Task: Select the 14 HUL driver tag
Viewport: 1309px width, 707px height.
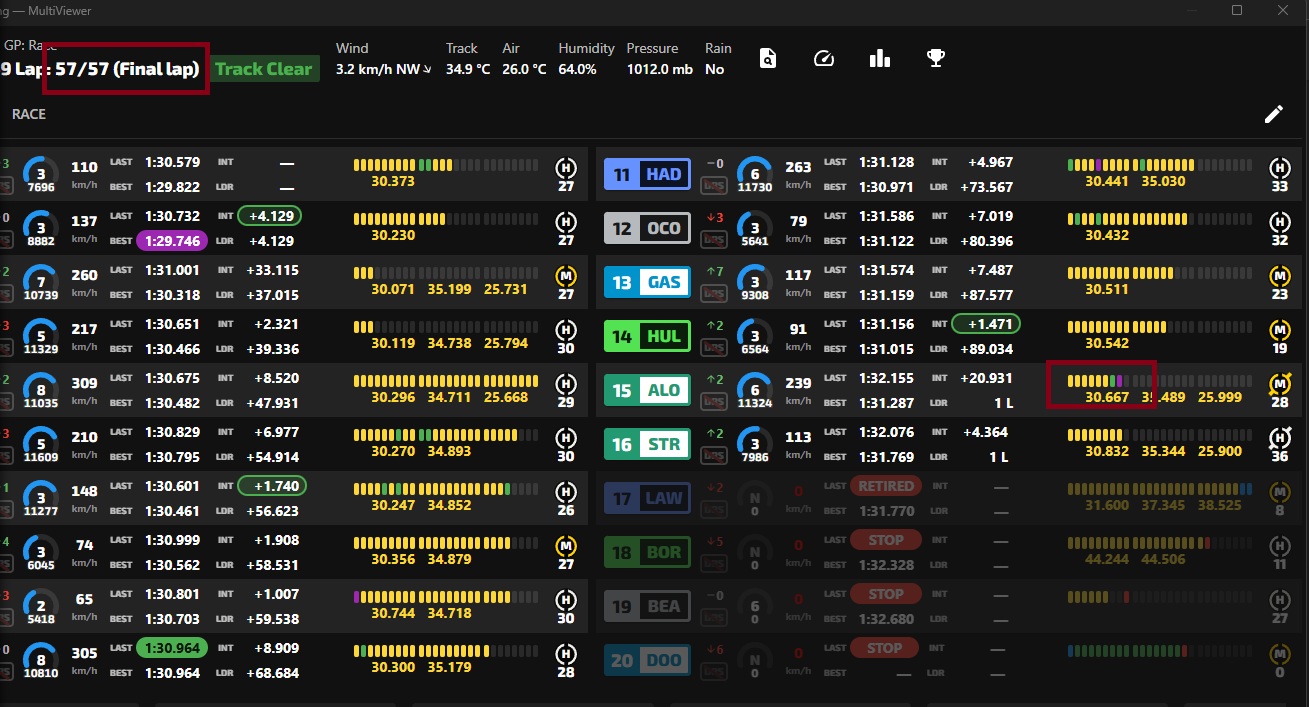Action: click(647, 336)
